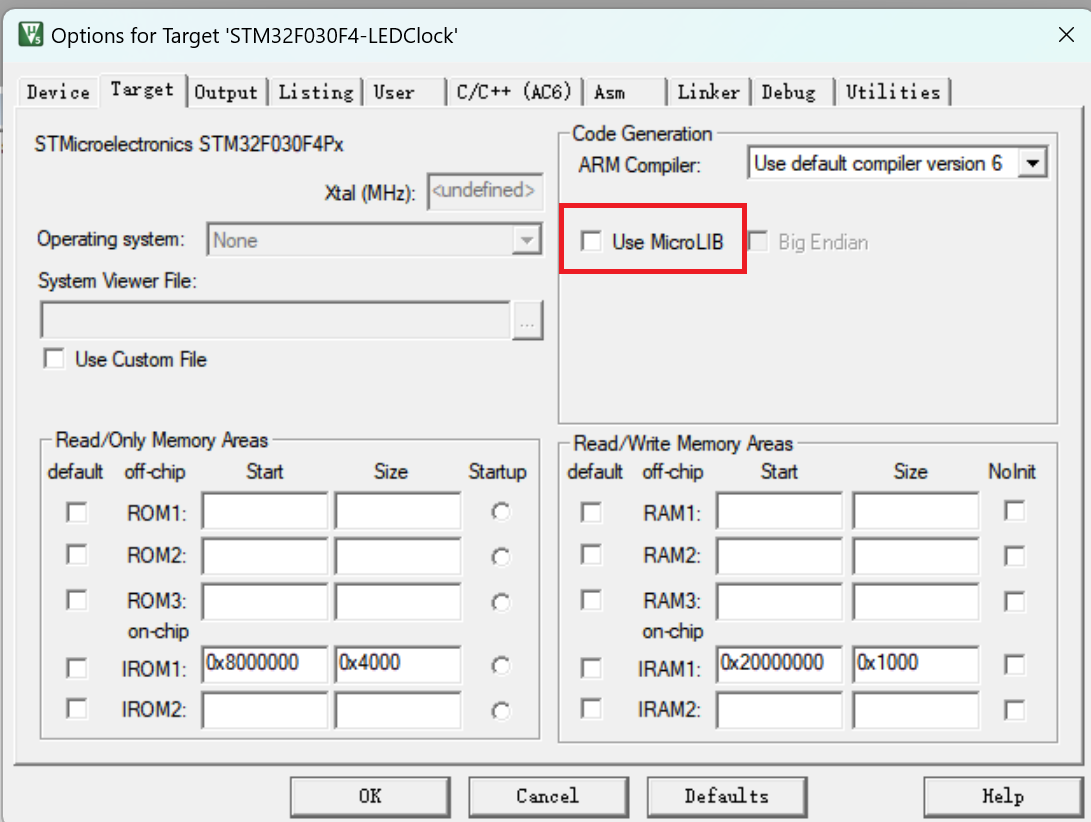Toggle the IRAM2 NoInit checkbox
Image resolution: width=1091 pixels, height=822 pixels.
[1014, 710]
